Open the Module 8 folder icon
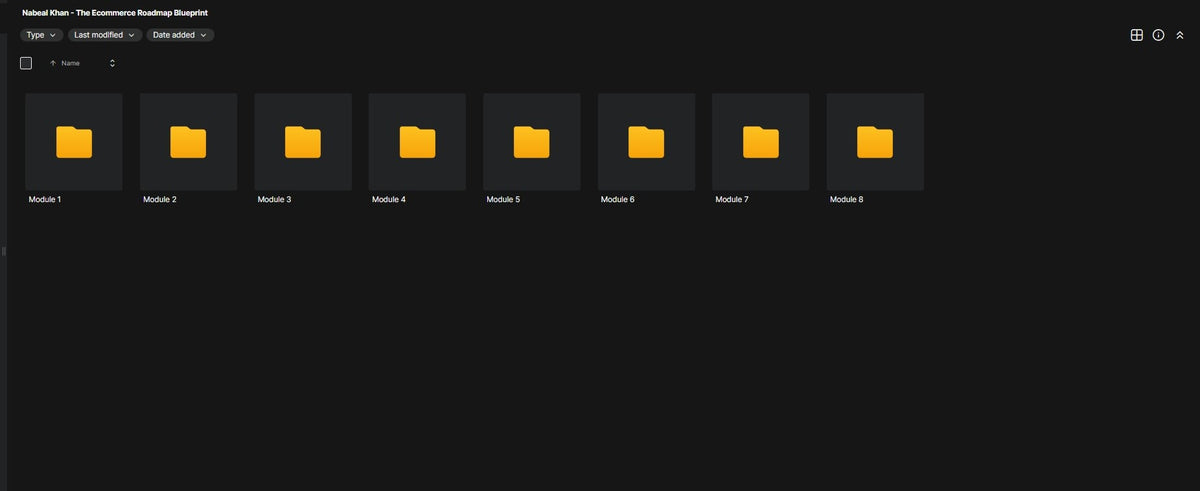1200x491 pixels. click(x=875, y=142)
